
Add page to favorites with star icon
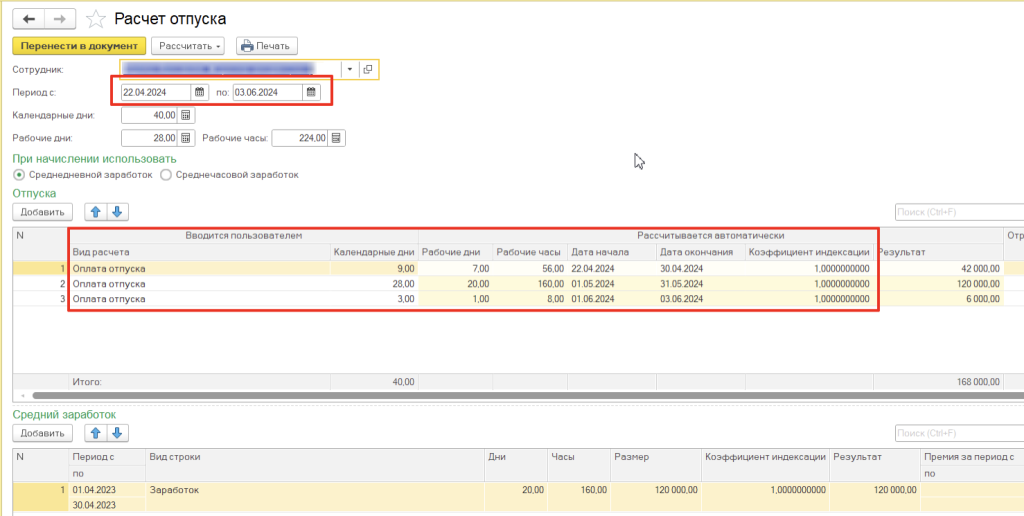tap(96, 19)
